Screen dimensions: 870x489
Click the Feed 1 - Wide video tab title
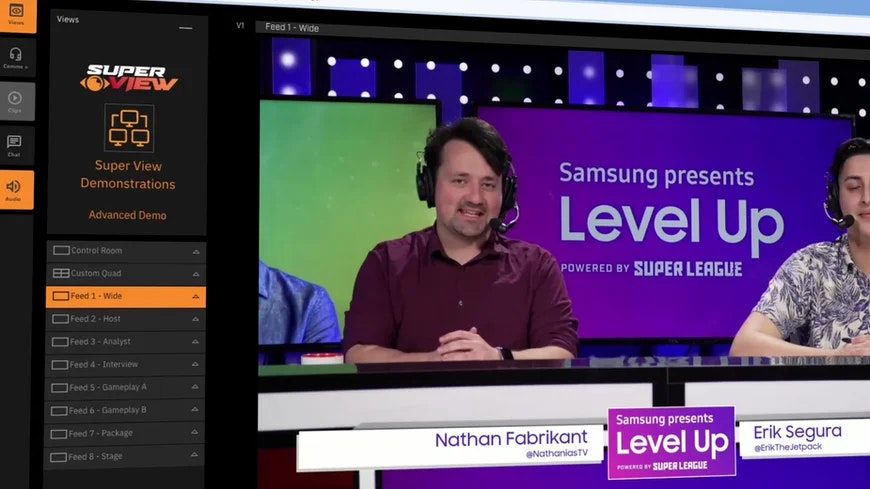click(x=292, y=27)
